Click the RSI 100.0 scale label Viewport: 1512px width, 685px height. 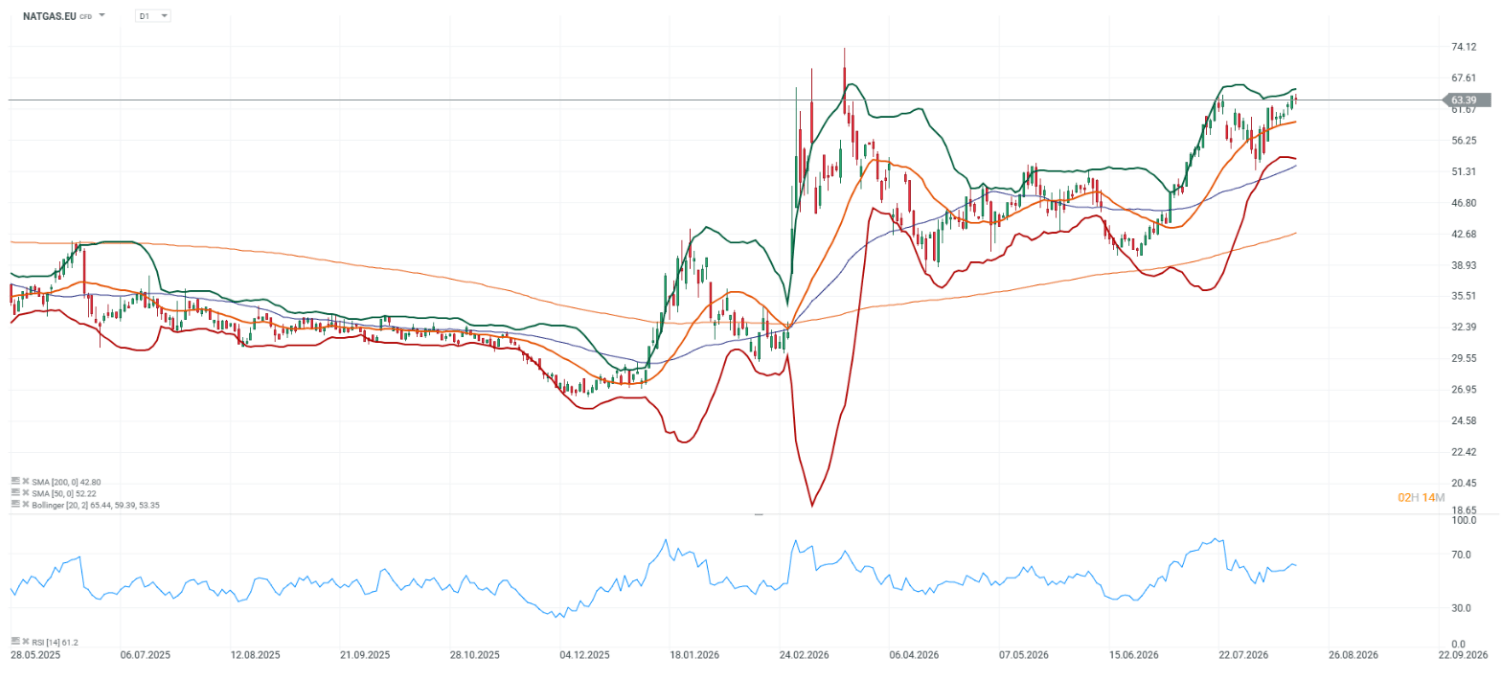pos(1463,521)
